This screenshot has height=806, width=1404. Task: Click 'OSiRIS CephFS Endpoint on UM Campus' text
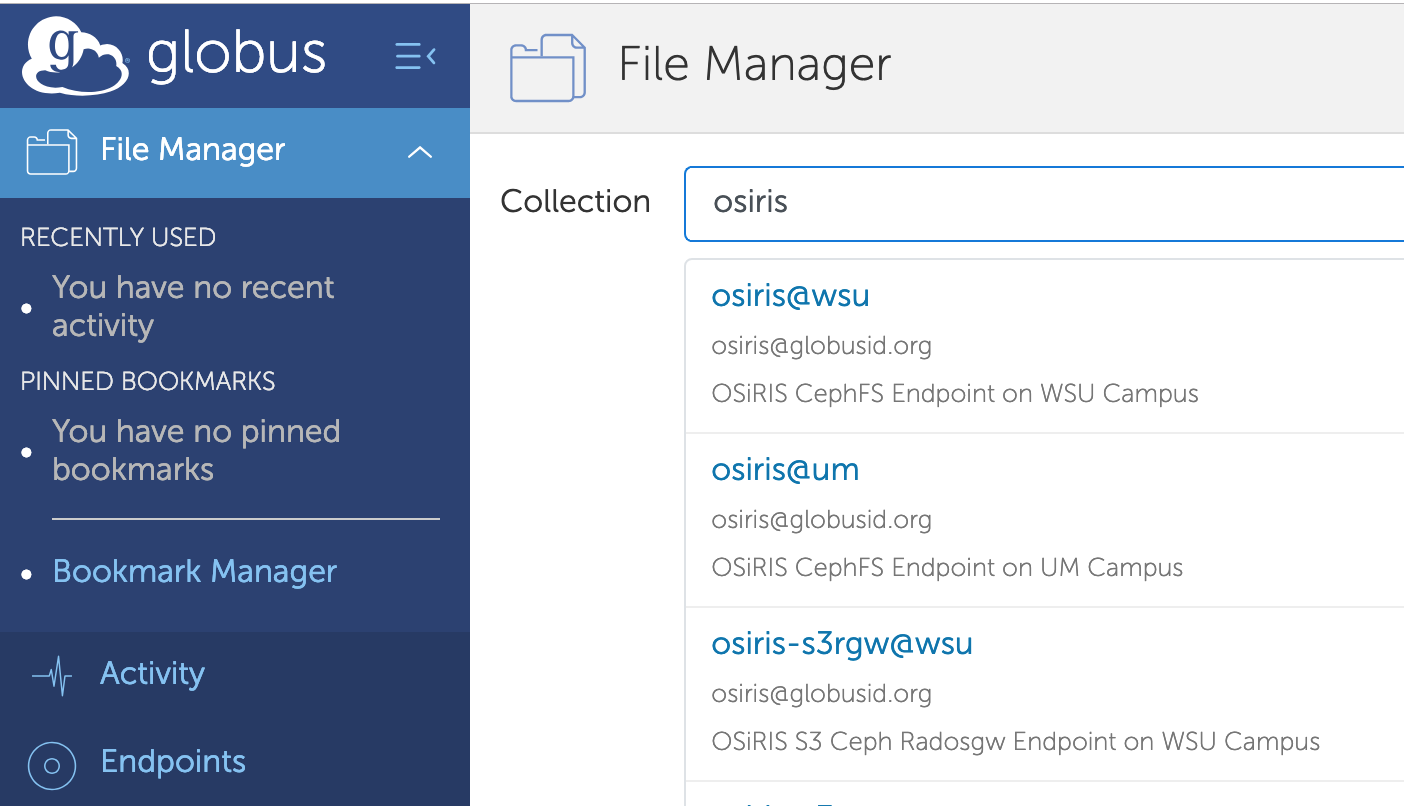(947, 567)
